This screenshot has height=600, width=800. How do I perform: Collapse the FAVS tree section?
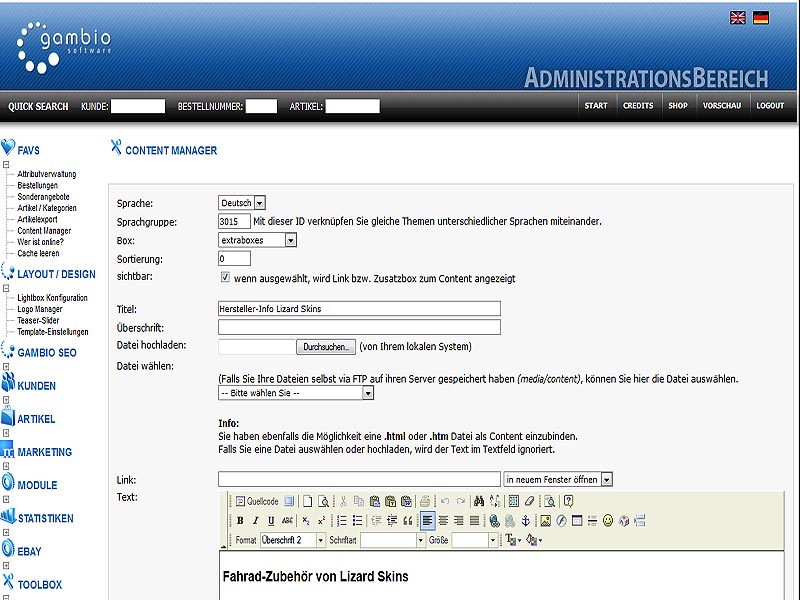[6, 164]
